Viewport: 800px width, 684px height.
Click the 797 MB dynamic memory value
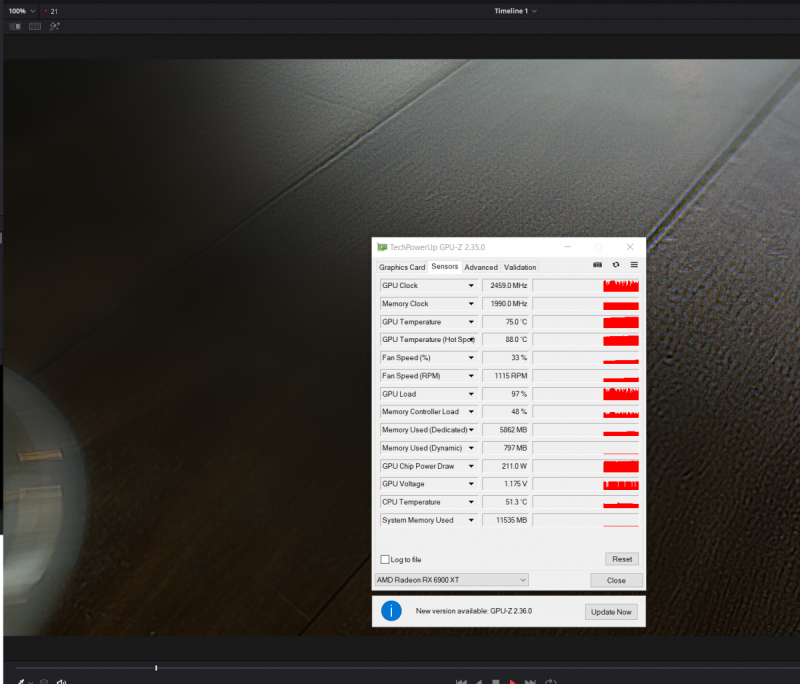[x=506, y=448]
